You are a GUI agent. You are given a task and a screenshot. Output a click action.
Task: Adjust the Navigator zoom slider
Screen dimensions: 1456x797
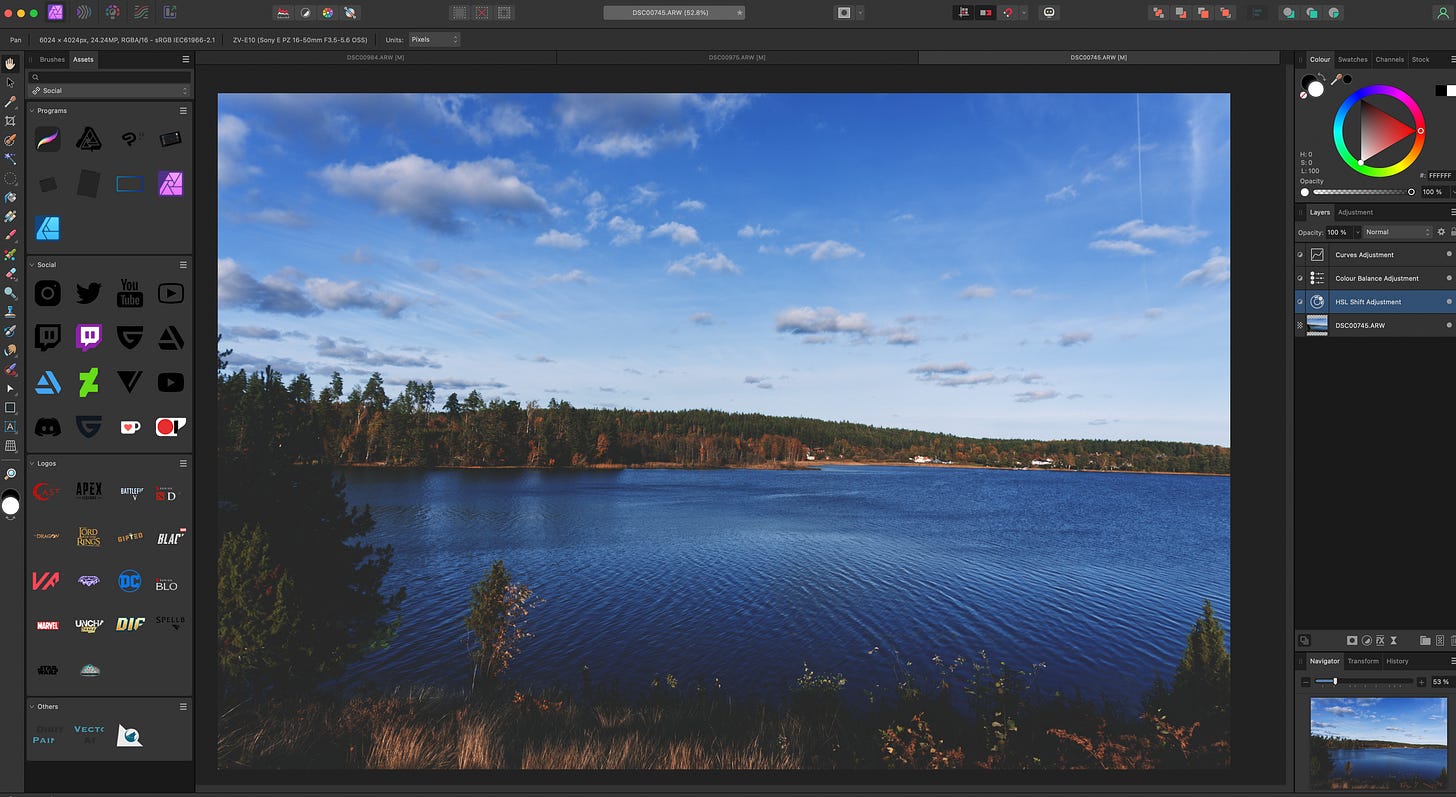click(x=1362, y=682)
